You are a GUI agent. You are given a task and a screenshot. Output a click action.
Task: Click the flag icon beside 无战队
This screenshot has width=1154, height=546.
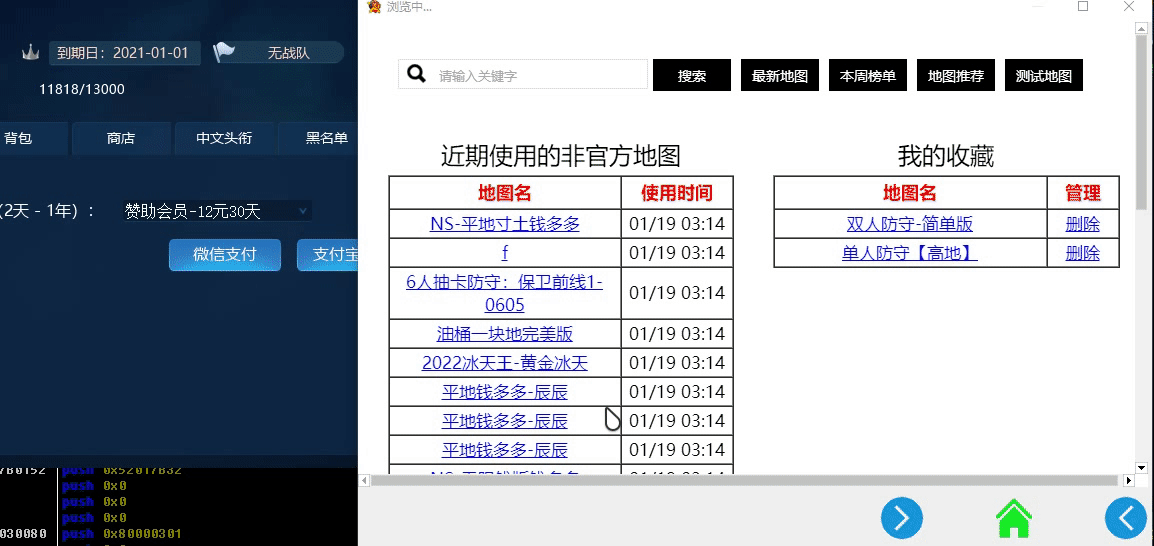tap(224, 52)
